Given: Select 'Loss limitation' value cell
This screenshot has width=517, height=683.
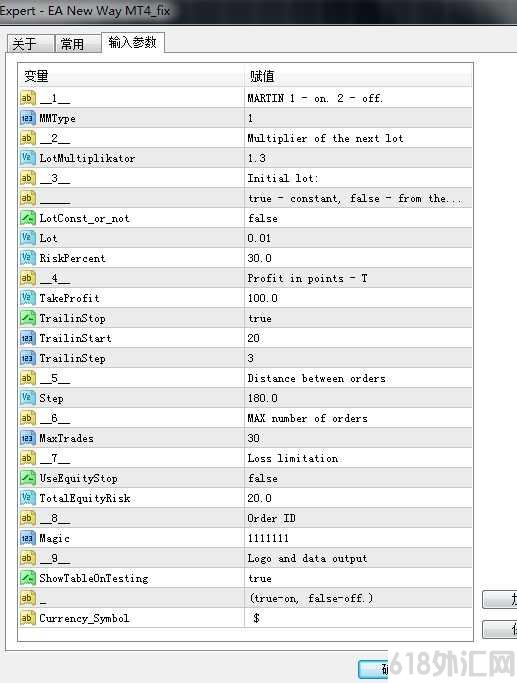Looking at the screenshot, I should 358,458.
